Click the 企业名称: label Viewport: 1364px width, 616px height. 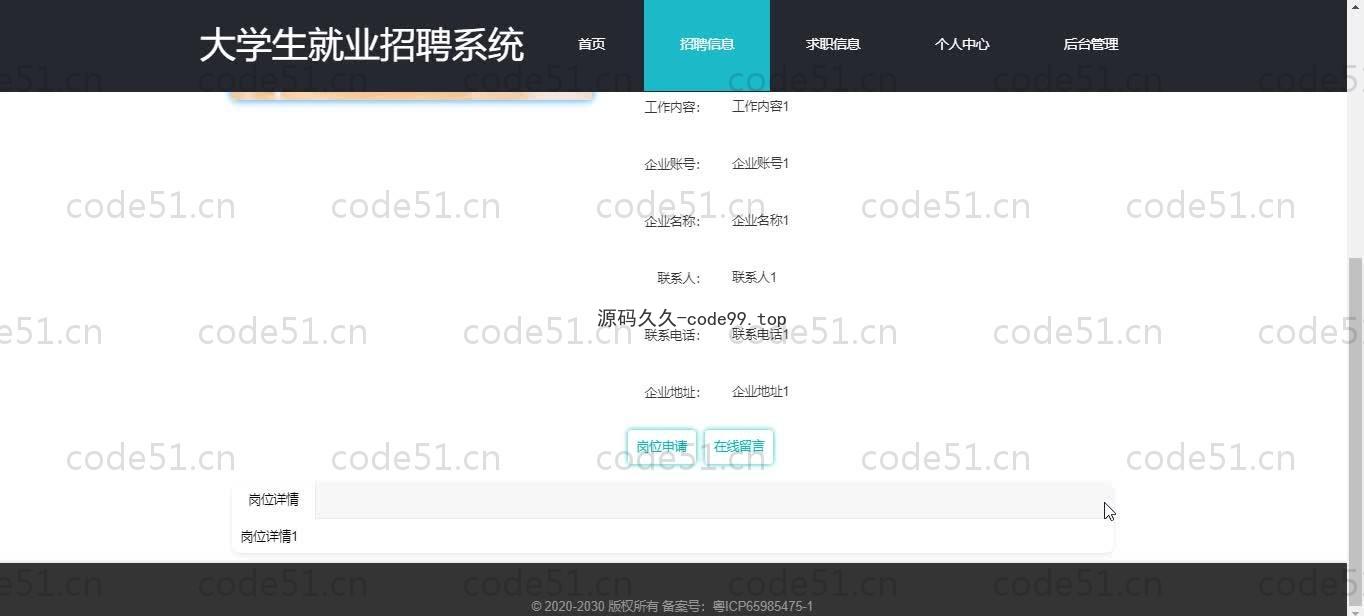[x=672, y=221]
